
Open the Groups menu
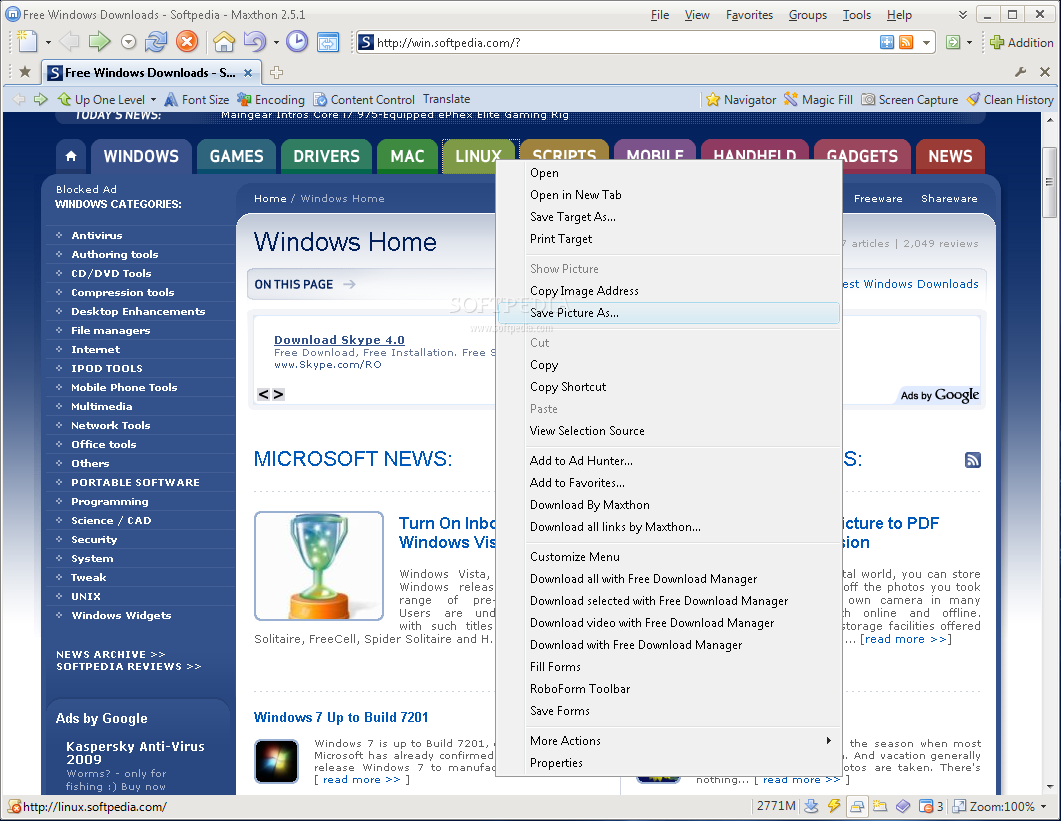tap(808, 15)
